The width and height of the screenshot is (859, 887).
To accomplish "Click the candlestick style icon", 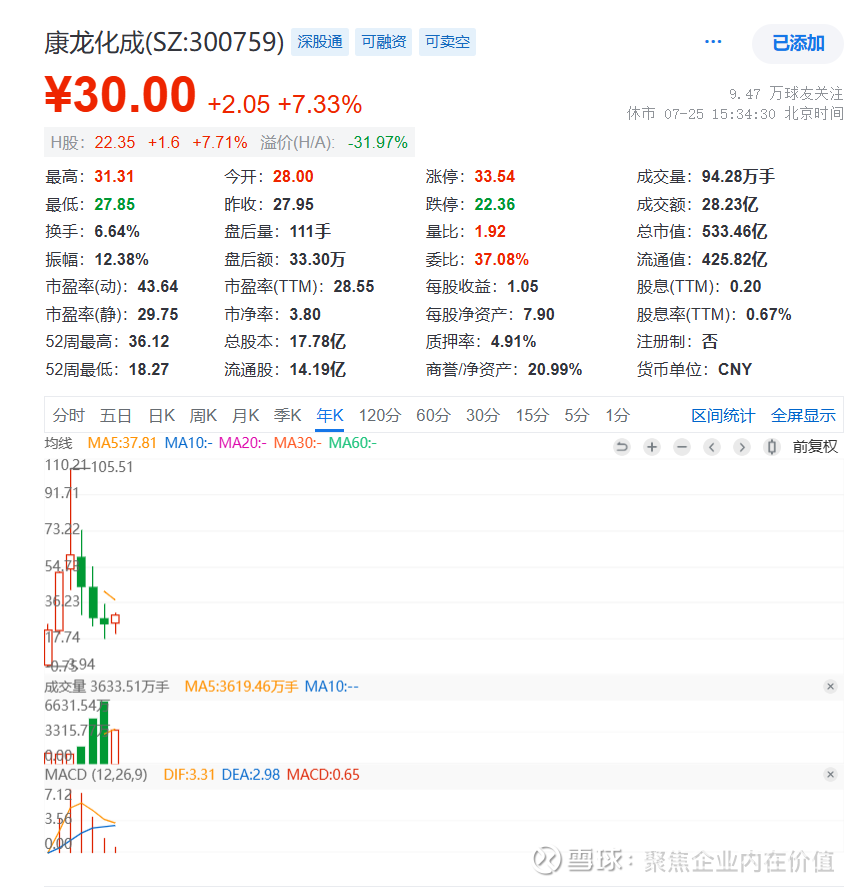I will [x=771, y=447].
